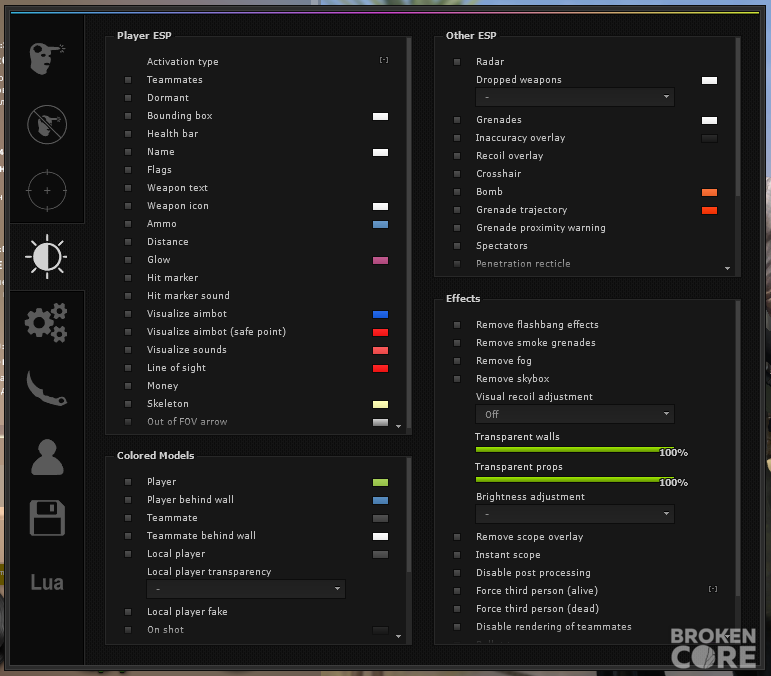The width and height of the screenshot is (771, 676).
Task: Click the Crosshair label in Other ESP
Action: pos(499,174)
